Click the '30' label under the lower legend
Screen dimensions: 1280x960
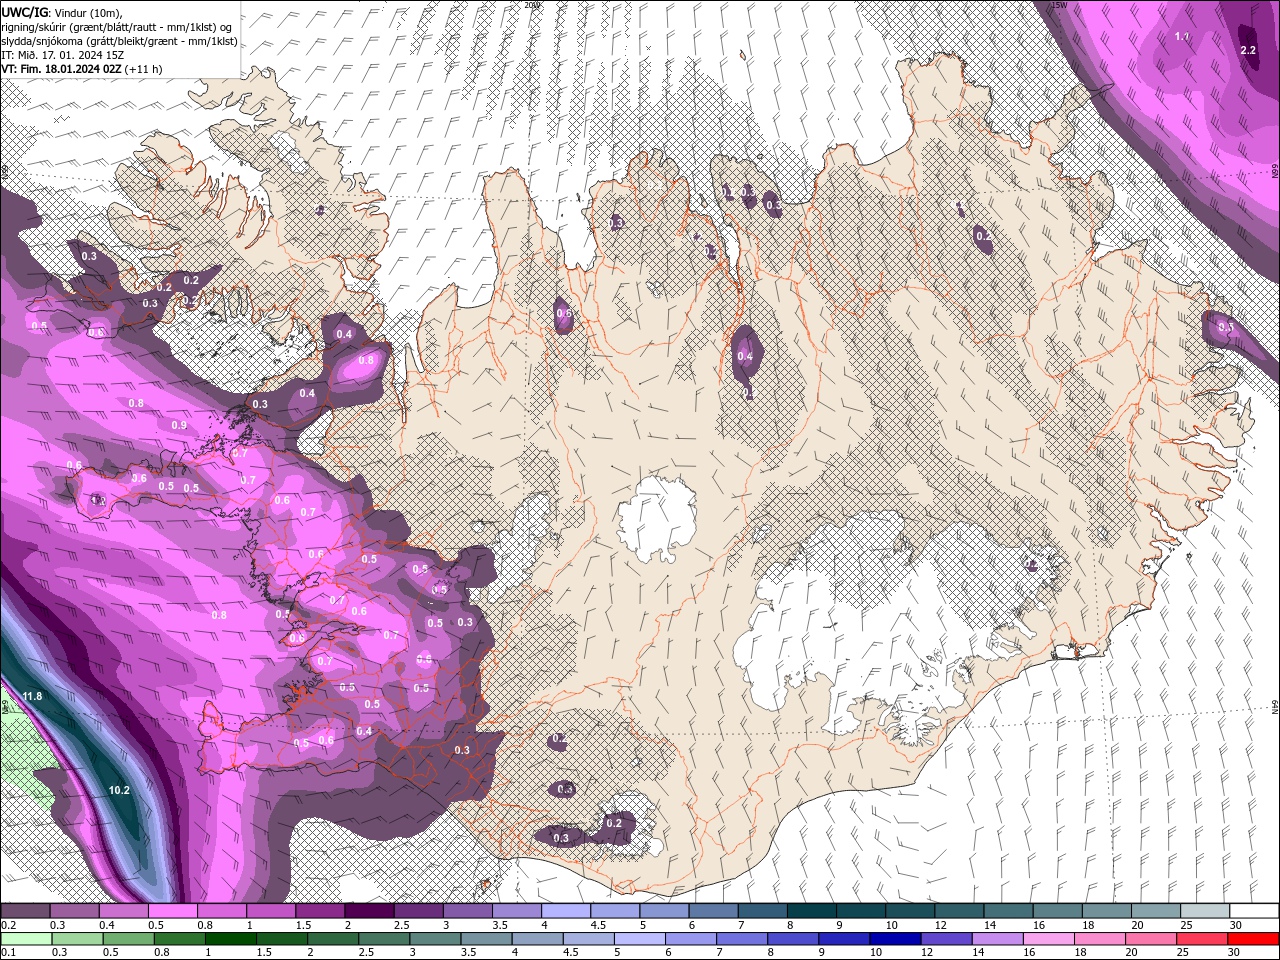point(1236,953)
